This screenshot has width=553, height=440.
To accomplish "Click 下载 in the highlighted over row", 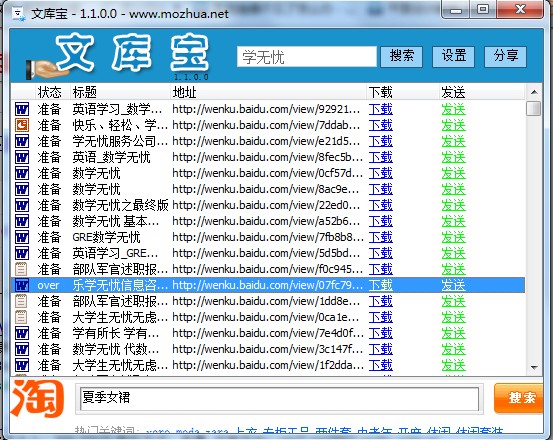I will (381, 285).
